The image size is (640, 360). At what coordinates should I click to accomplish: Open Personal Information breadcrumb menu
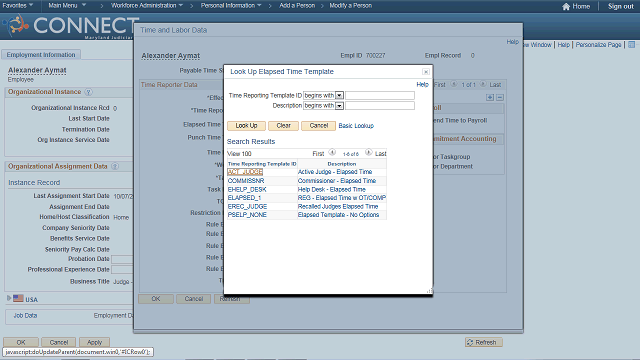click(x=231, y=6)
